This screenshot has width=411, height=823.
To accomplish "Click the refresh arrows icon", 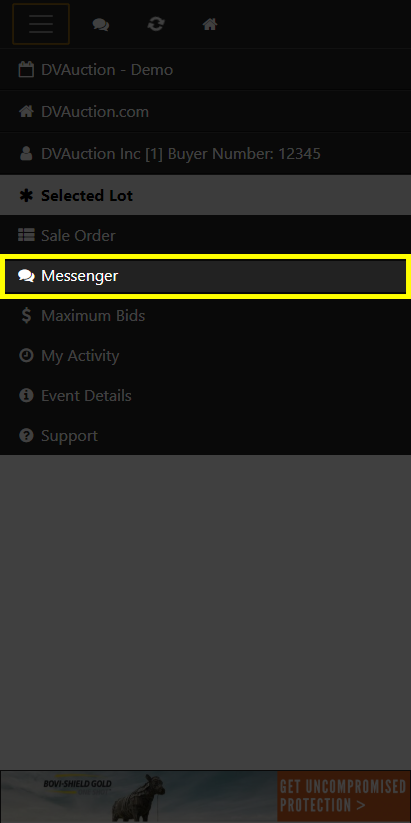I will point(155,24).
